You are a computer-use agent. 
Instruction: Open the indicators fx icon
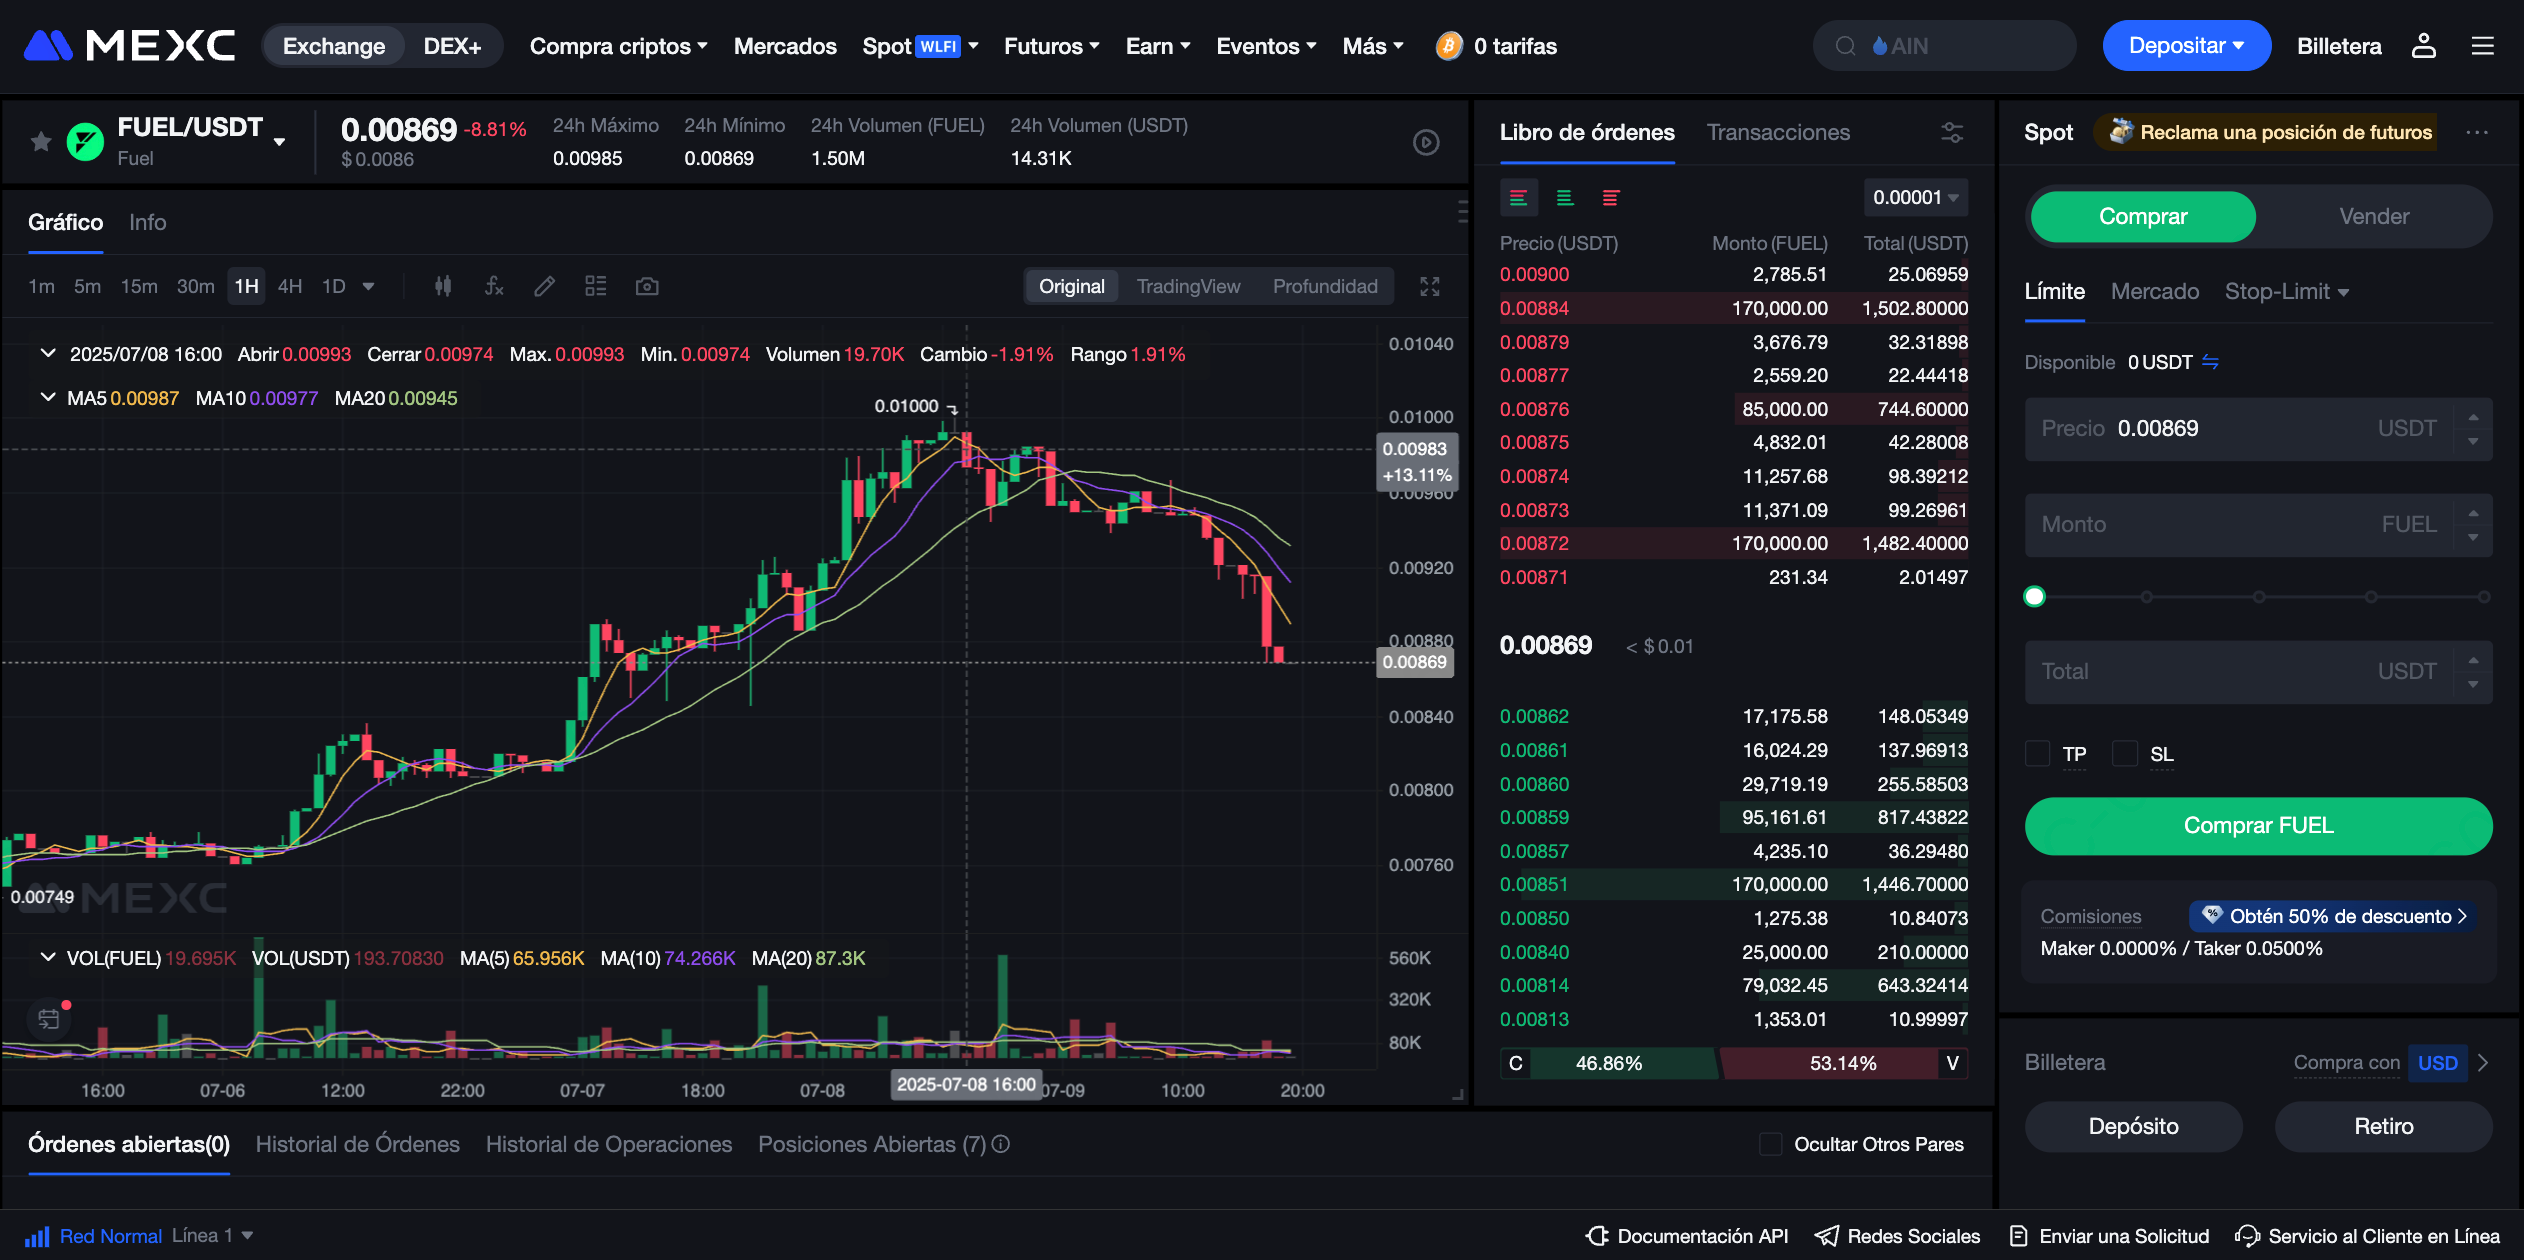pos(494,287)
